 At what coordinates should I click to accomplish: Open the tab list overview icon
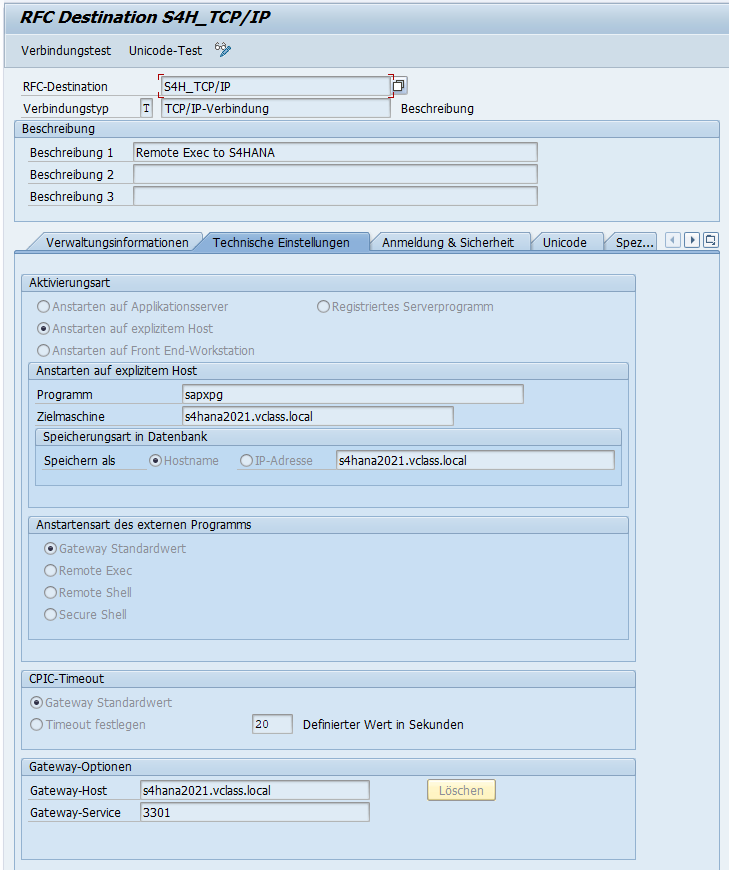tap(711, 240)
